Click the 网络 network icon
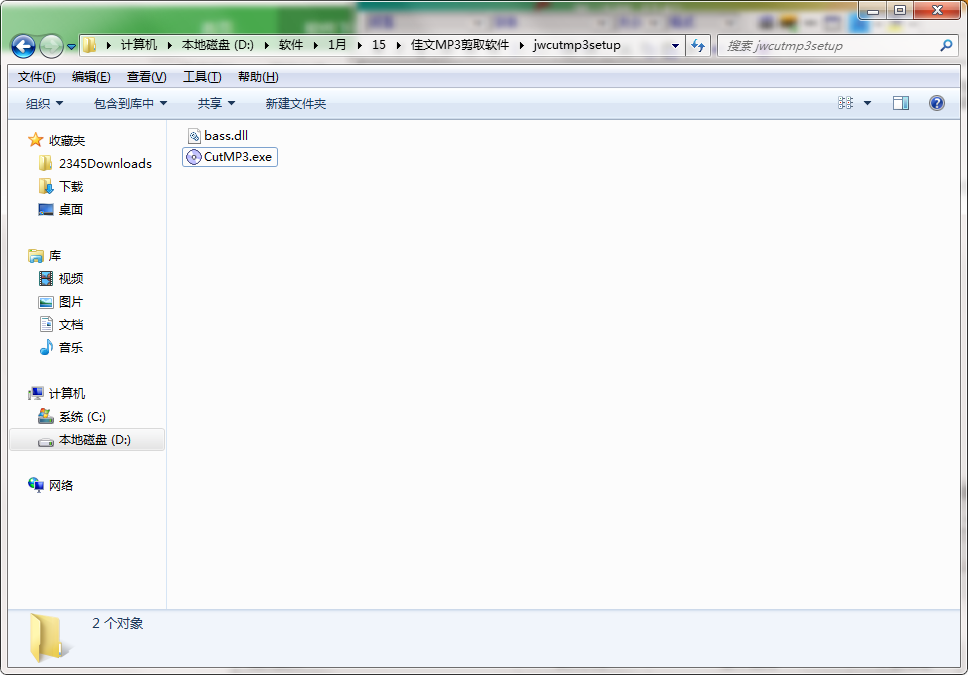The image size is (968, 675). point(36,485)
